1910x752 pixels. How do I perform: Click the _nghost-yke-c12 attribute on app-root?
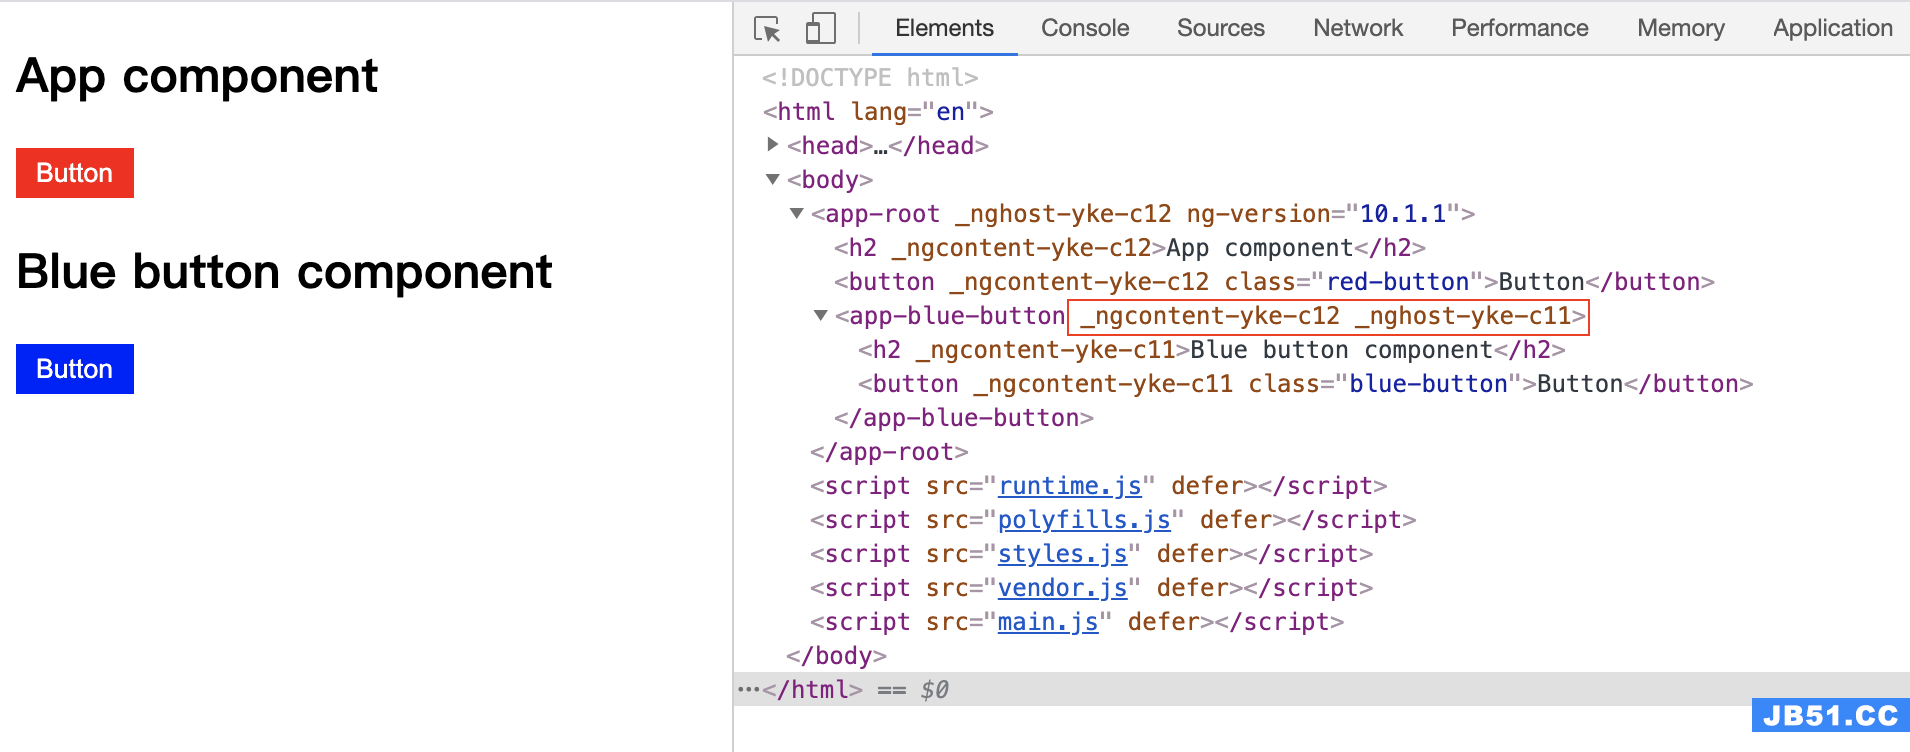tap(1063, 214)
